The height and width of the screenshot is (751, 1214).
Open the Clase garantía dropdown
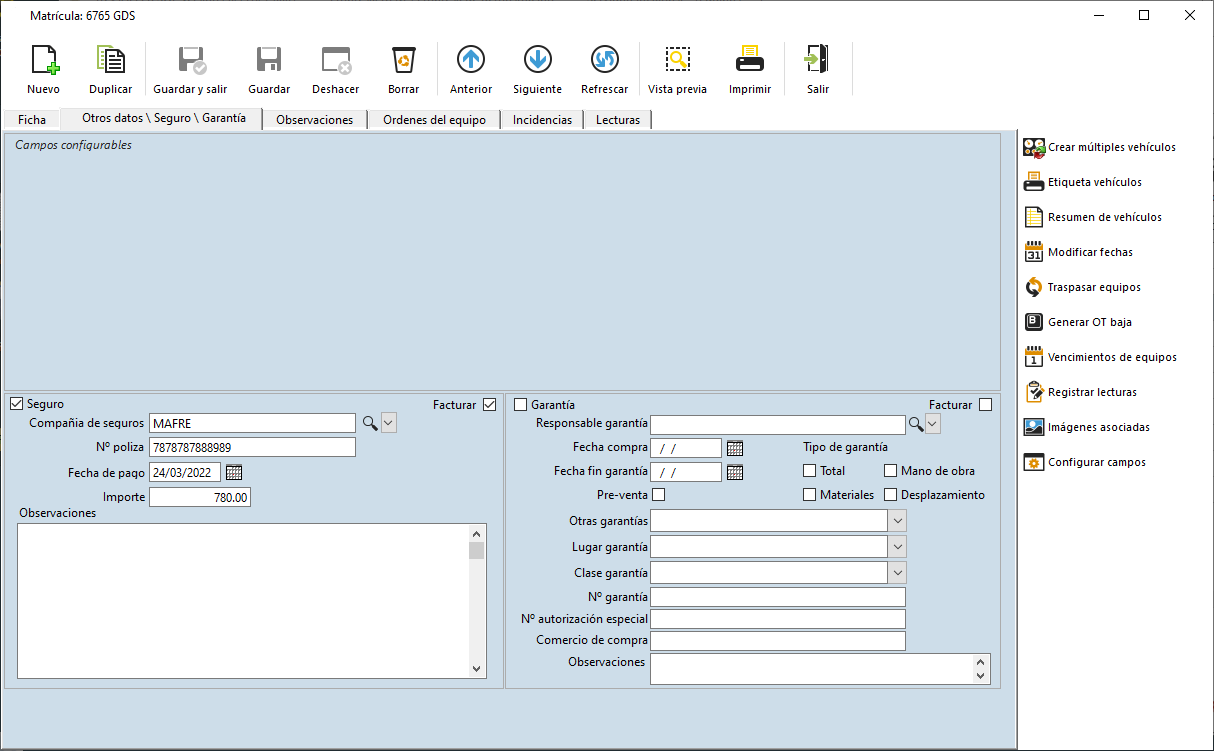[x=897, y=573]
